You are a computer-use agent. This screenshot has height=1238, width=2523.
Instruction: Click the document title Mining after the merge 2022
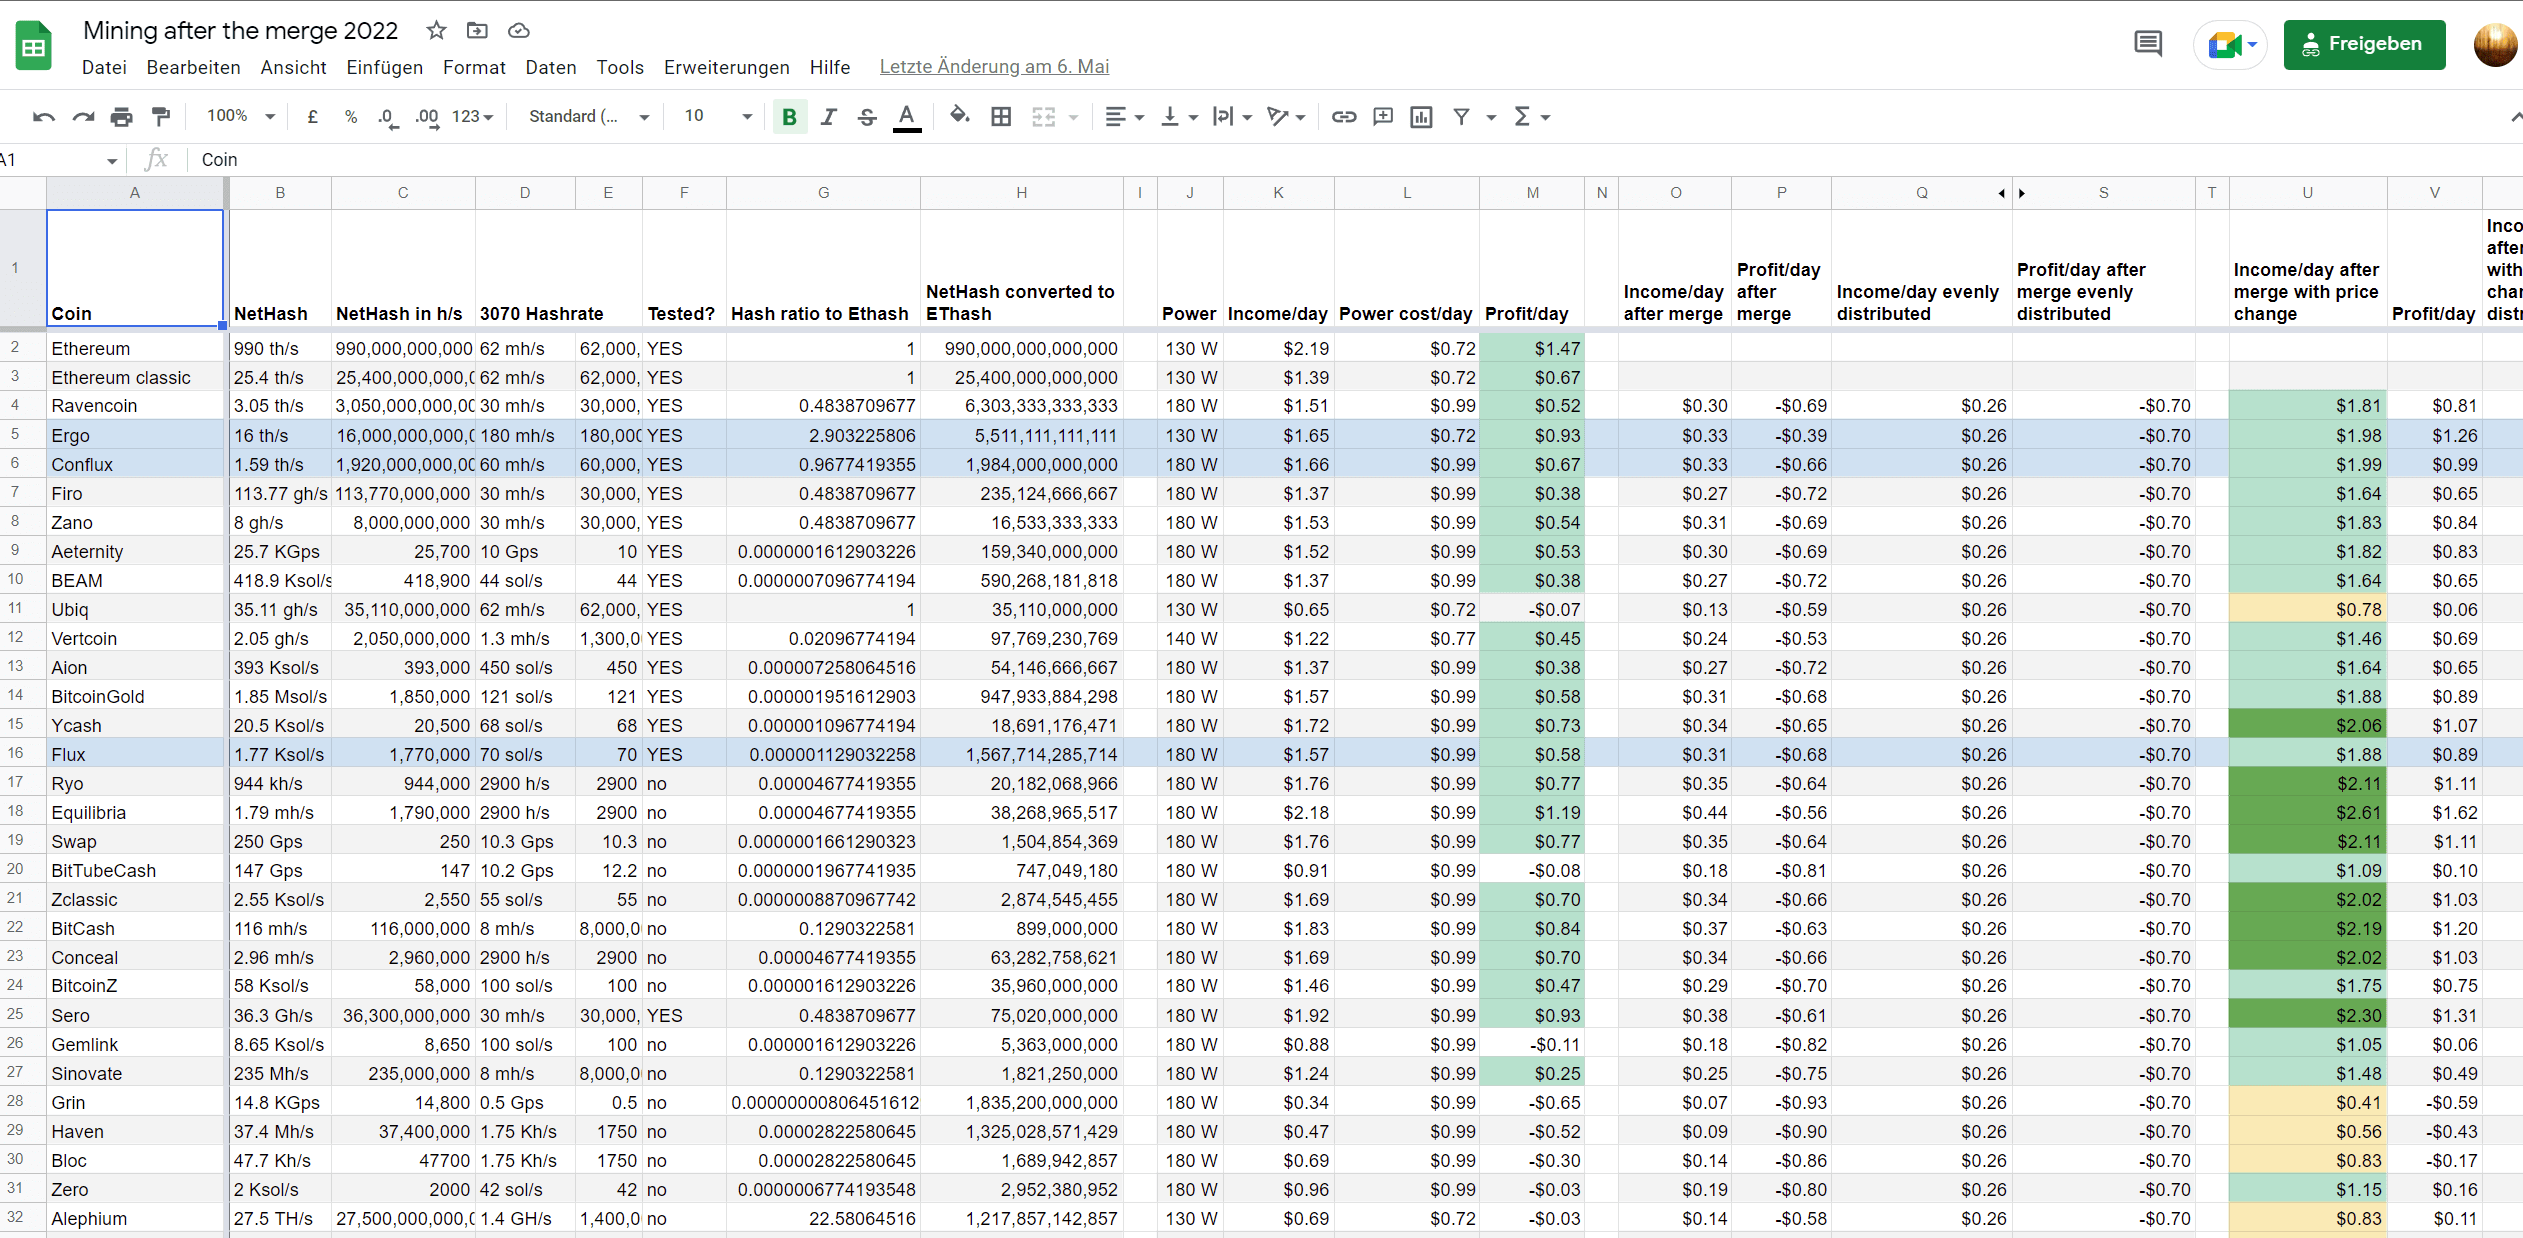(x=240, y=31)
